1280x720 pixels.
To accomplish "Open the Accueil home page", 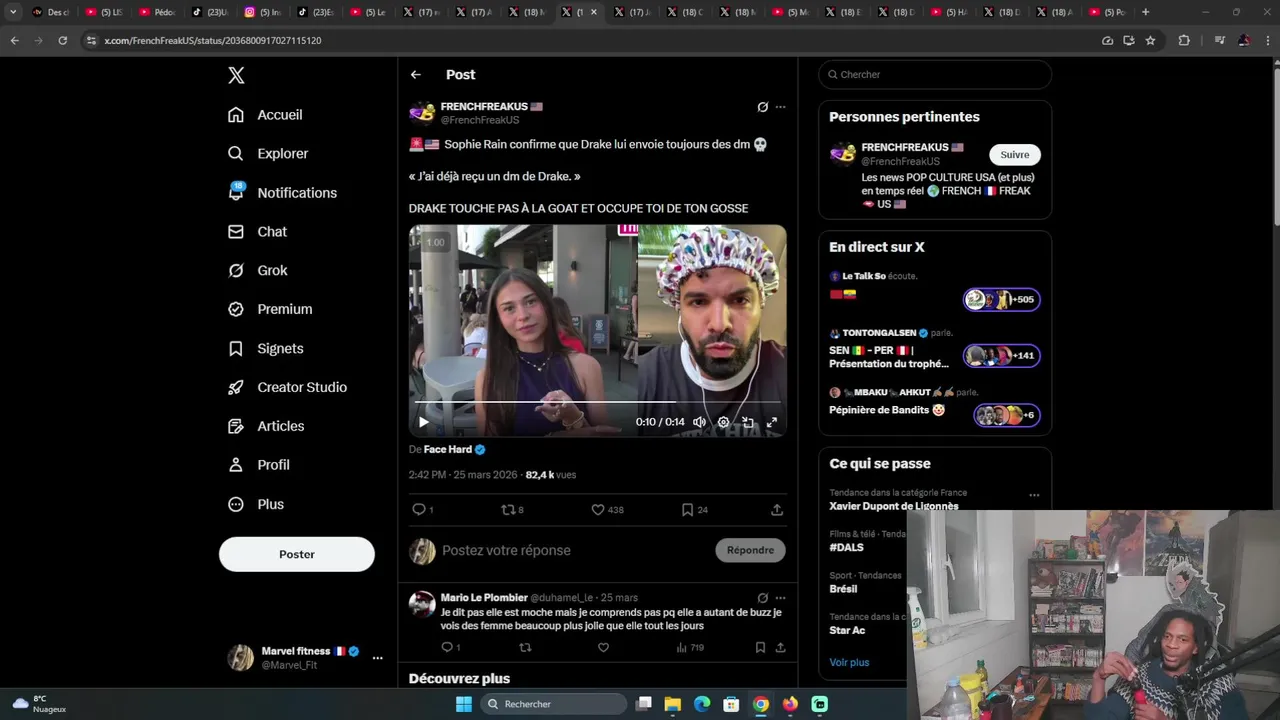I will [x=265, y=115].
